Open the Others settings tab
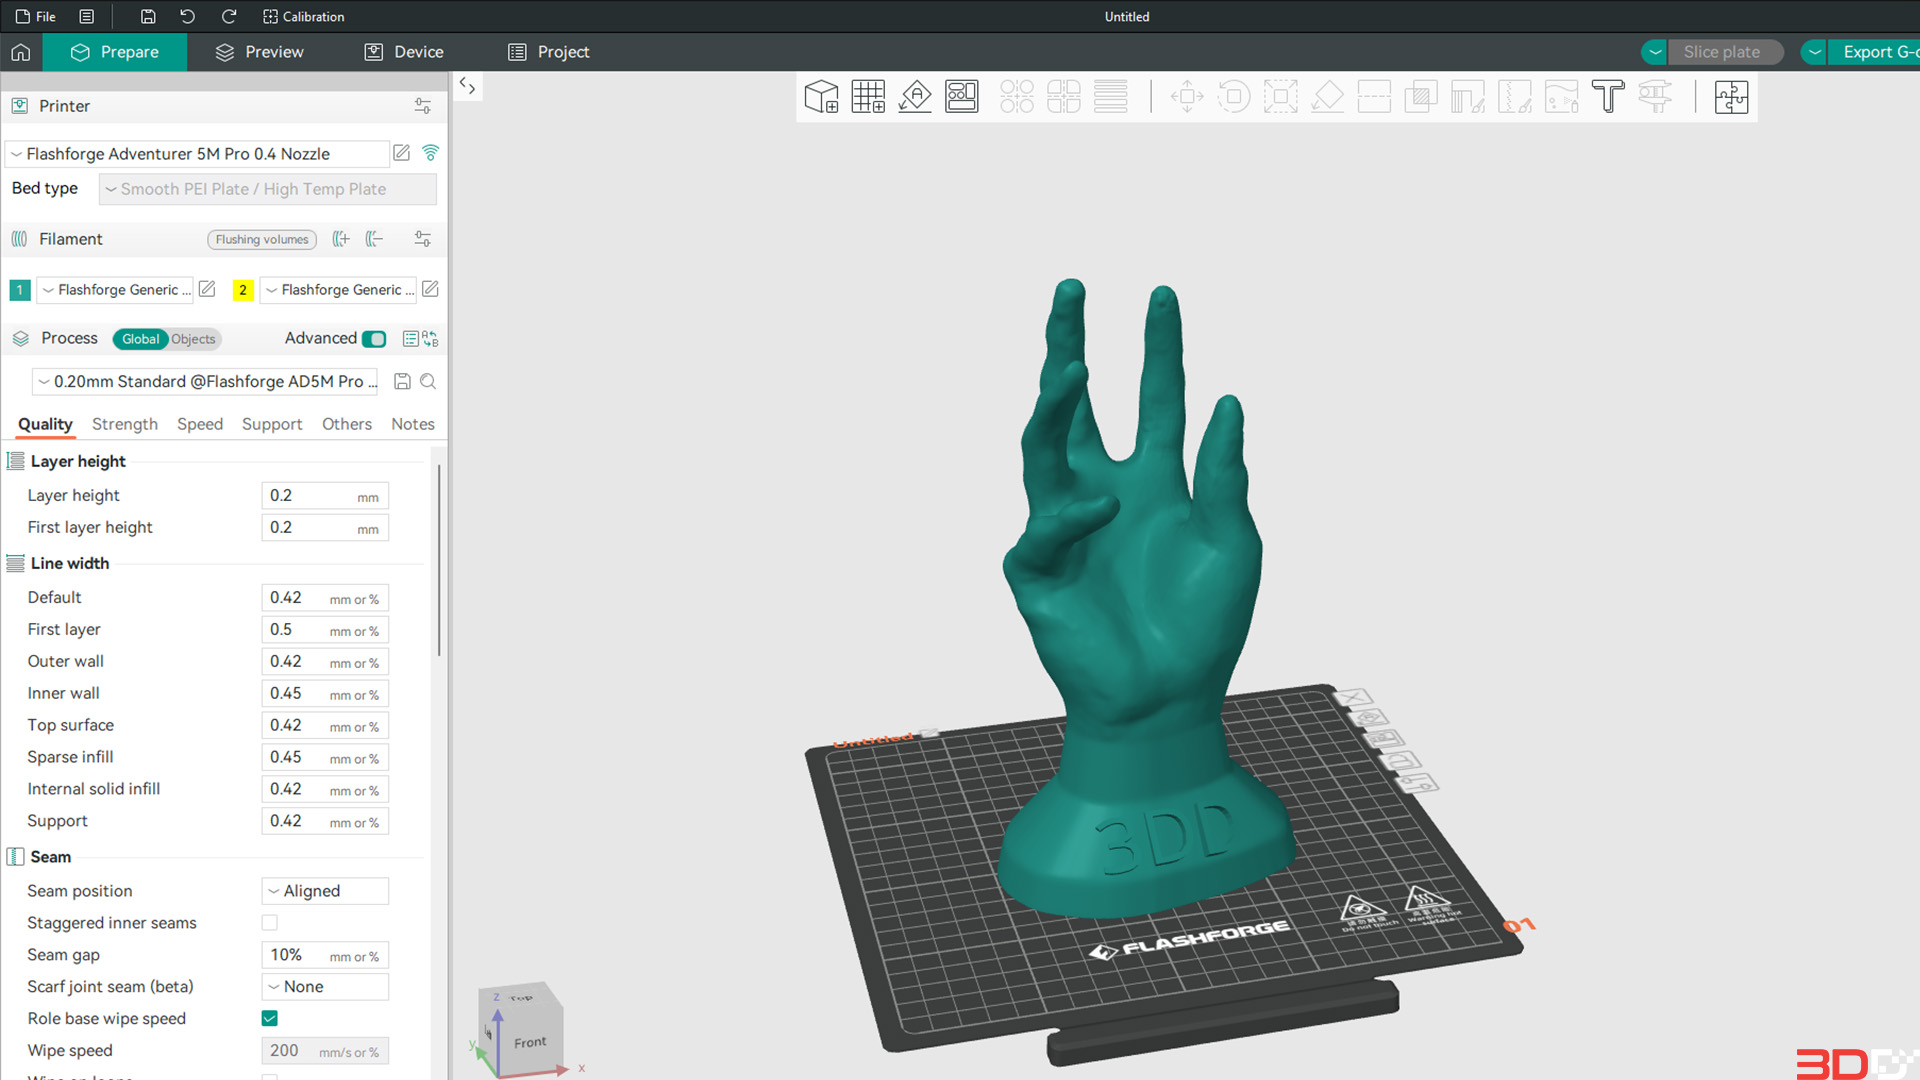 pos(347,424)
